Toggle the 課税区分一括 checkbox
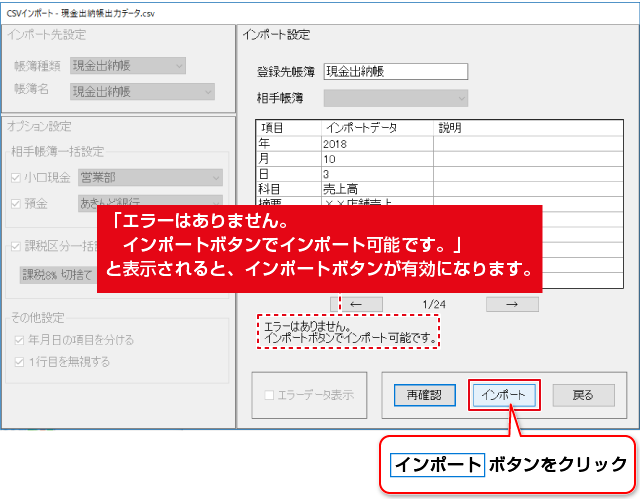Screen dimensions: 640x499 coord(15,247)
